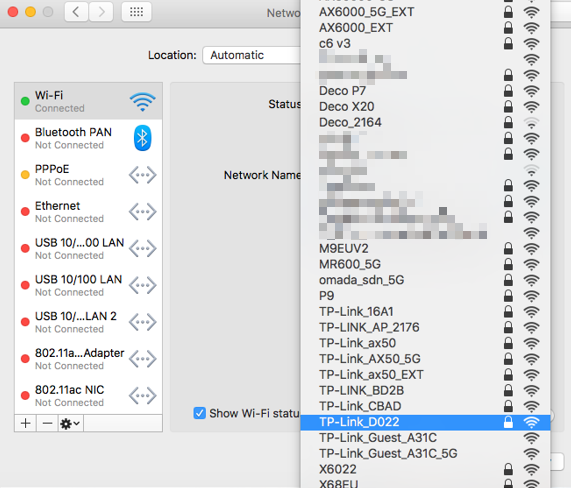Choose the P9 network
The height and width of the screenshot is (488, 571).
[425, 296]
